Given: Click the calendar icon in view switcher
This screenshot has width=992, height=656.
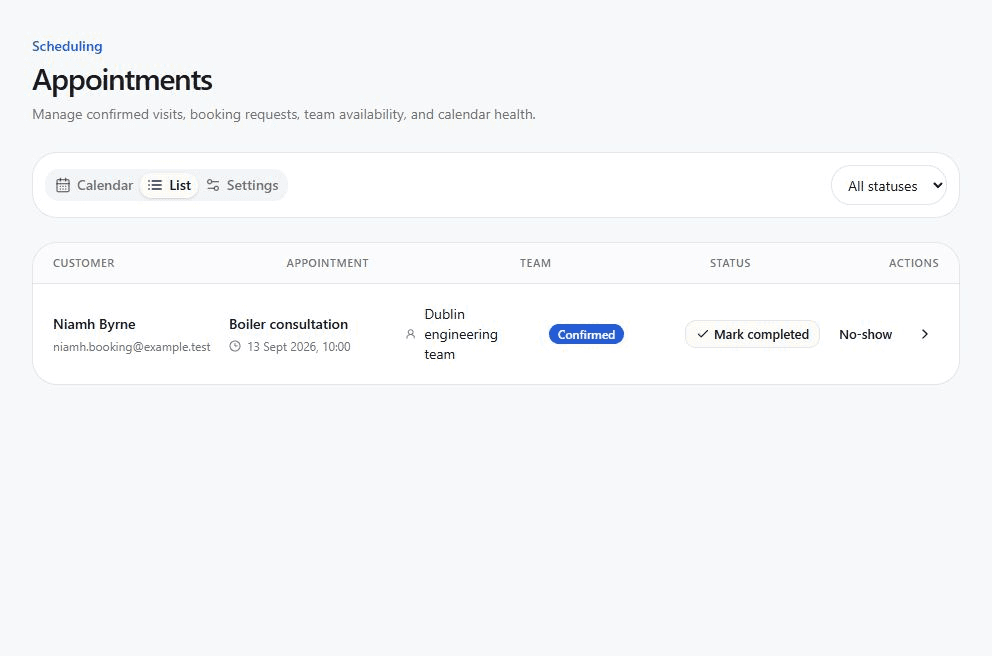Looking at the screenshot, I should point(63,185).
